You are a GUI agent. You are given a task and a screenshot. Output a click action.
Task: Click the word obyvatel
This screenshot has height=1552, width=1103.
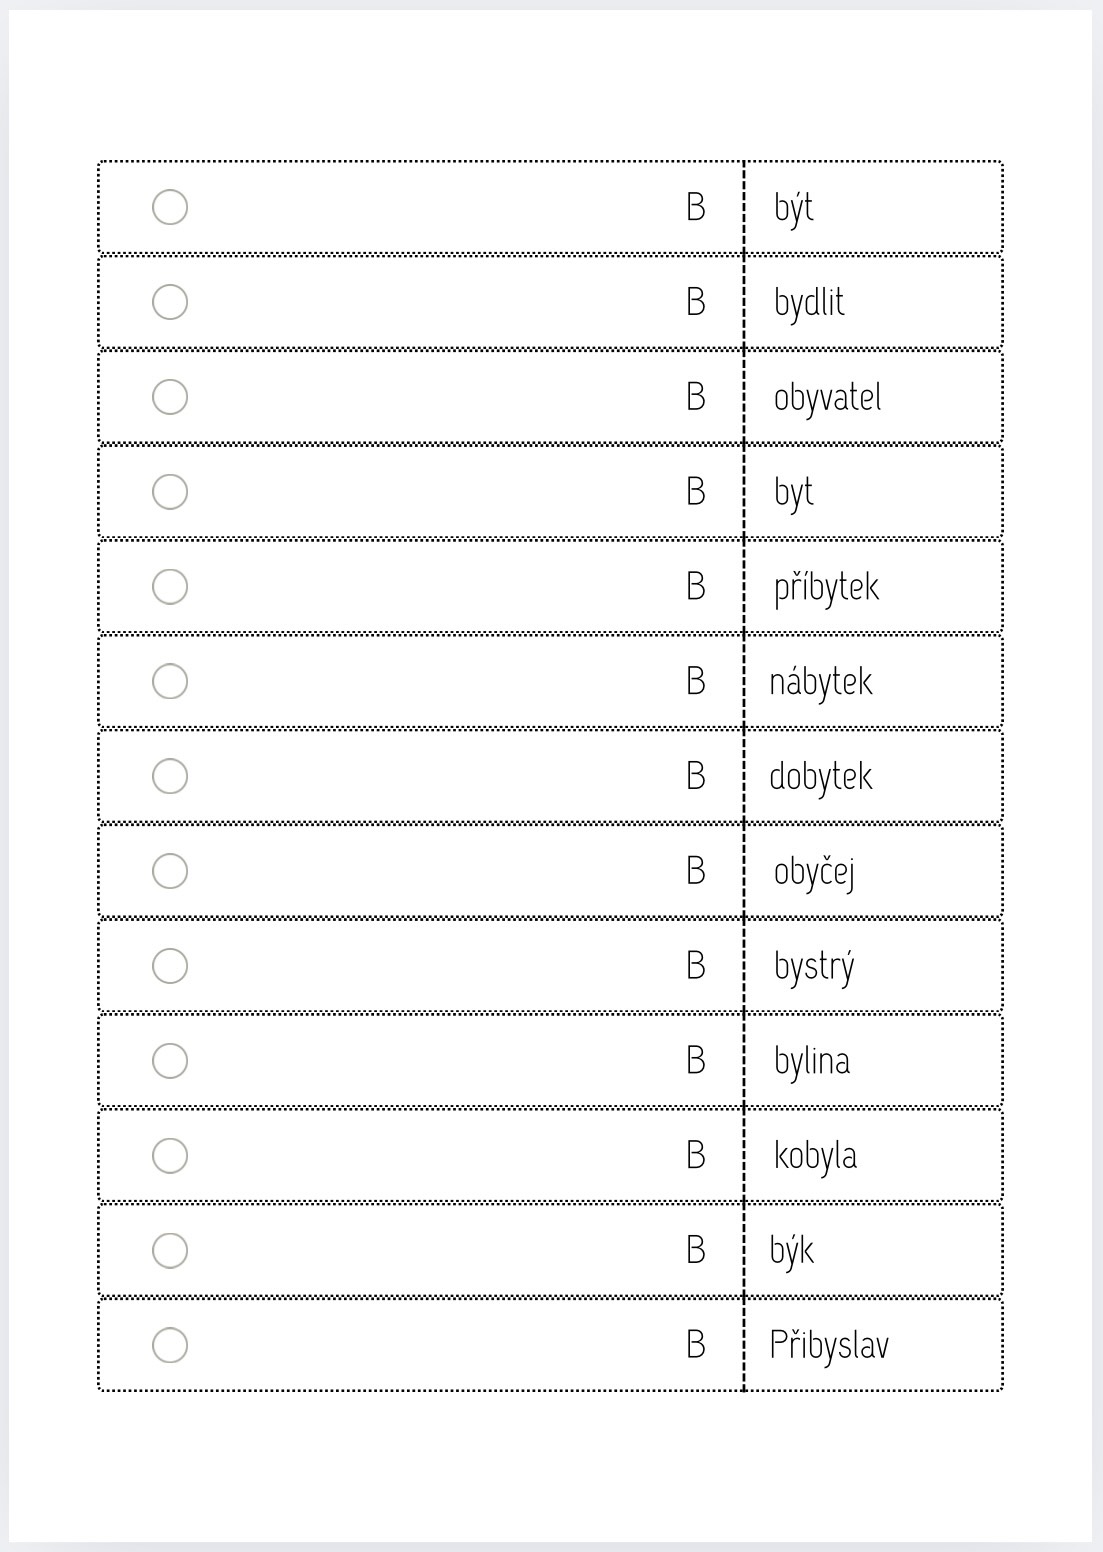[828, 398]
